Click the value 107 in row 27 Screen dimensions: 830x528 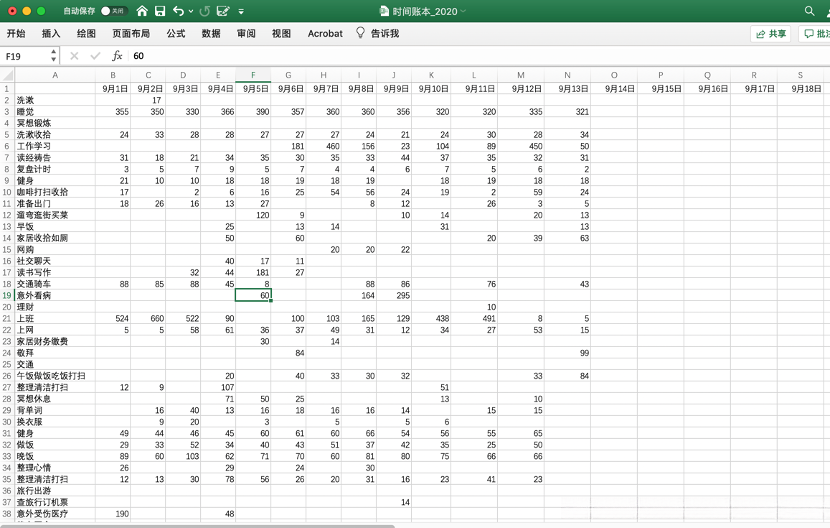click(x=228, y=387)
